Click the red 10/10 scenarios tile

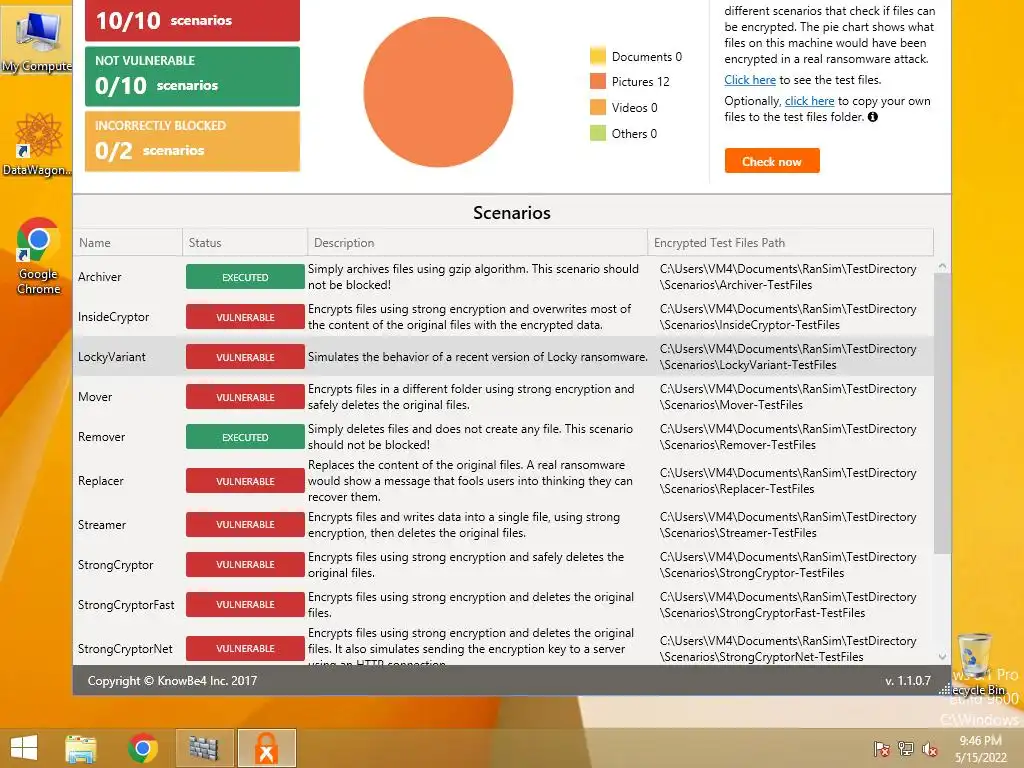(192, 20)
